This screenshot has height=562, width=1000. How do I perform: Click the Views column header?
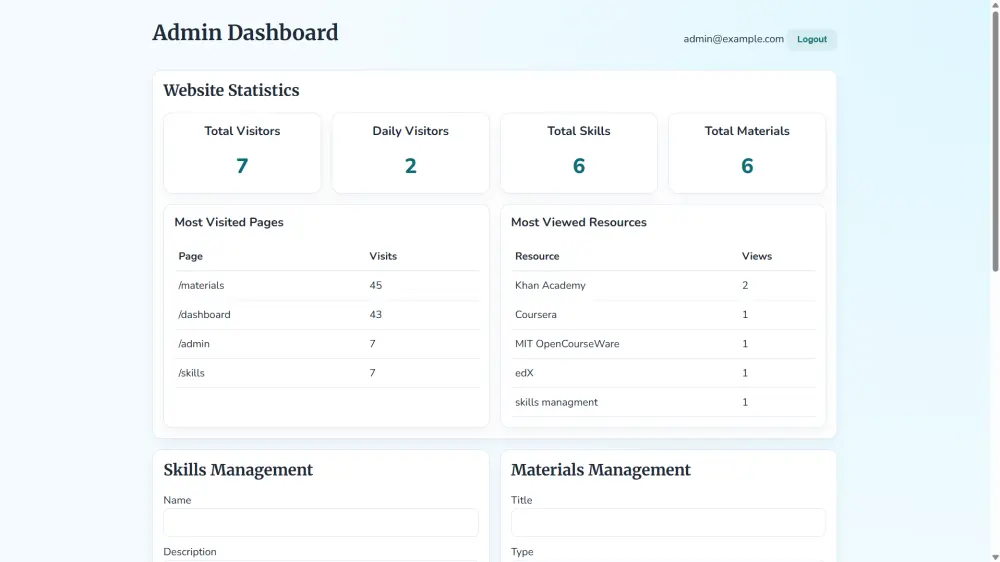[757, 257]
